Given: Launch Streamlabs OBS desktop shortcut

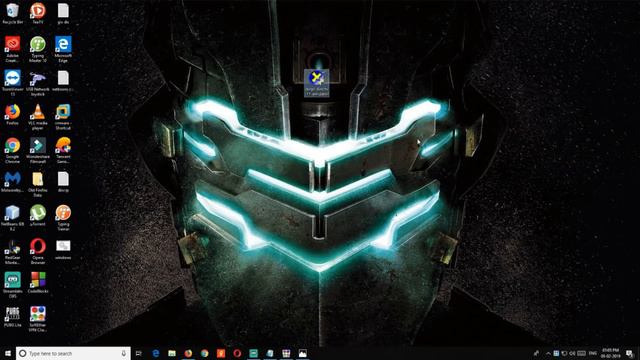Looking at the screenshot, I should (x=13, y=286).
